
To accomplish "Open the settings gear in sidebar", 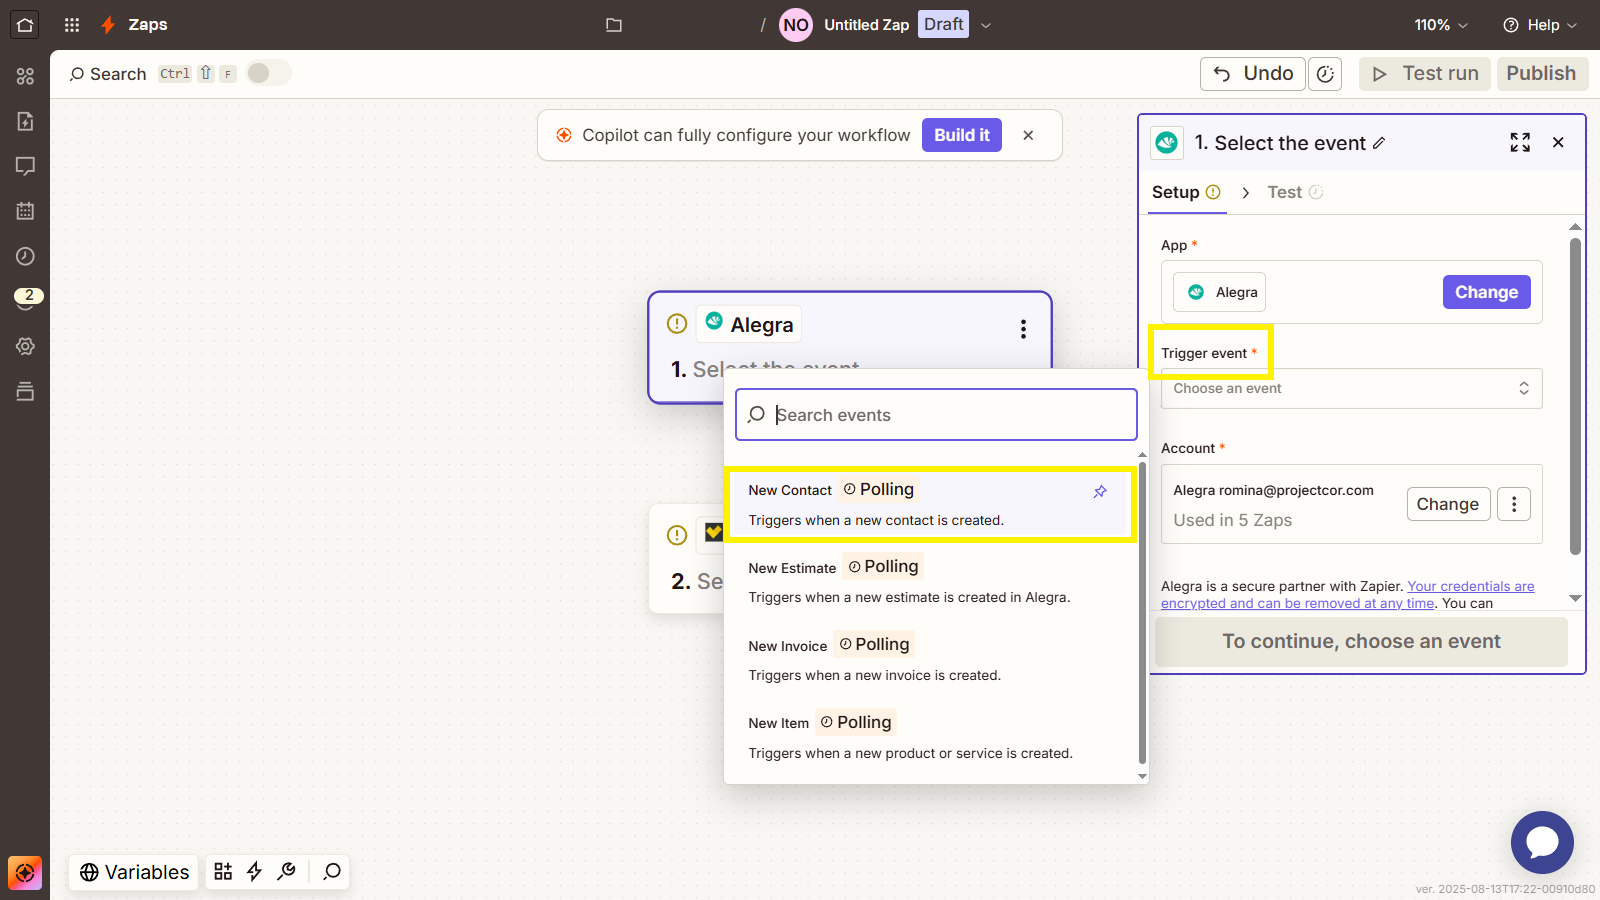I will 25,346.
